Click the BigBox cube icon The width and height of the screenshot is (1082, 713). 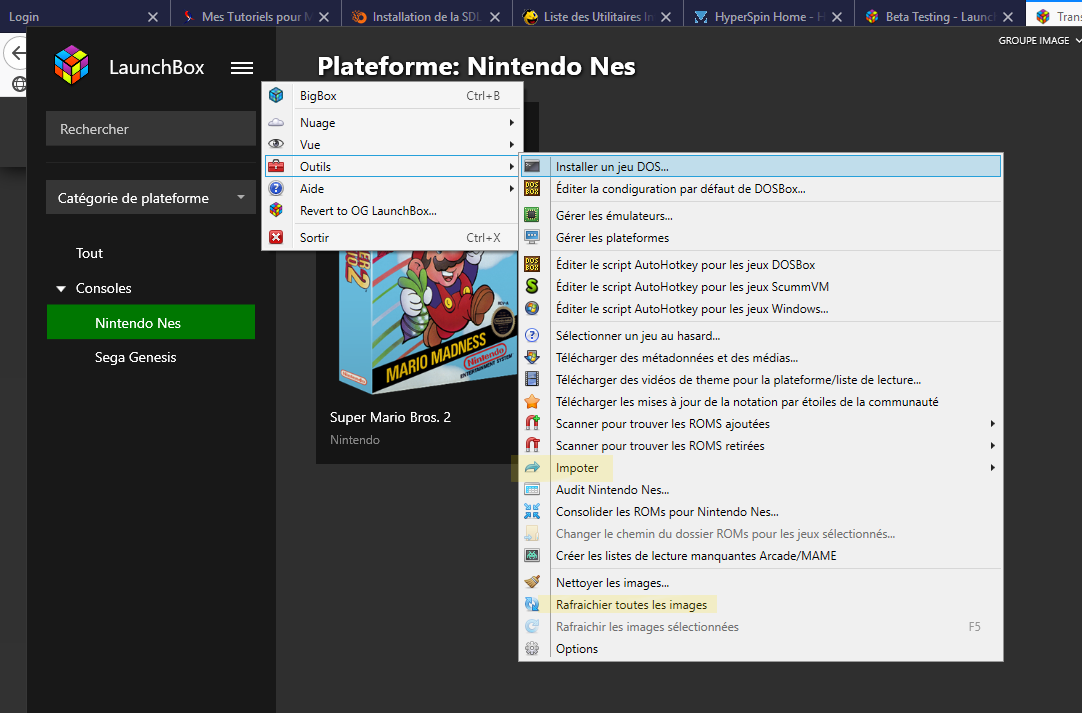coord(276,95)
